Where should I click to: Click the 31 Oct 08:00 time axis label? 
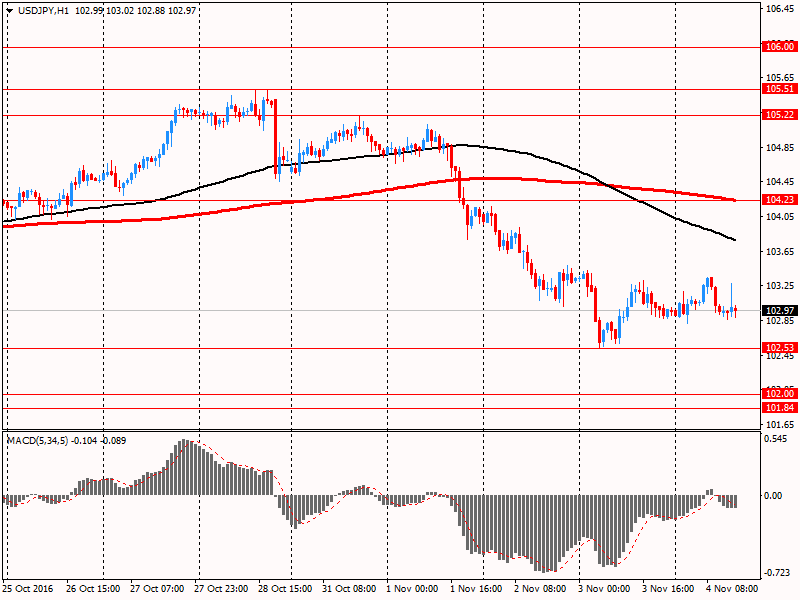[x=349, y=589]
